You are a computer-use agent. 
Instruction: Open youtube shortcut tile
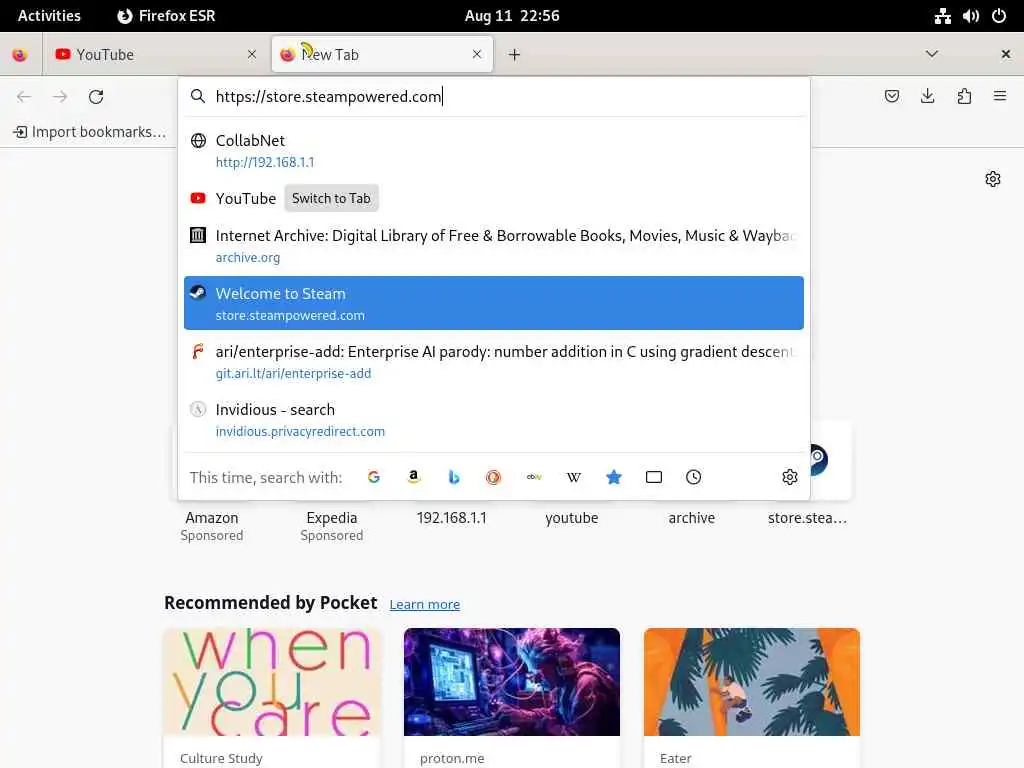coord(571,518)
